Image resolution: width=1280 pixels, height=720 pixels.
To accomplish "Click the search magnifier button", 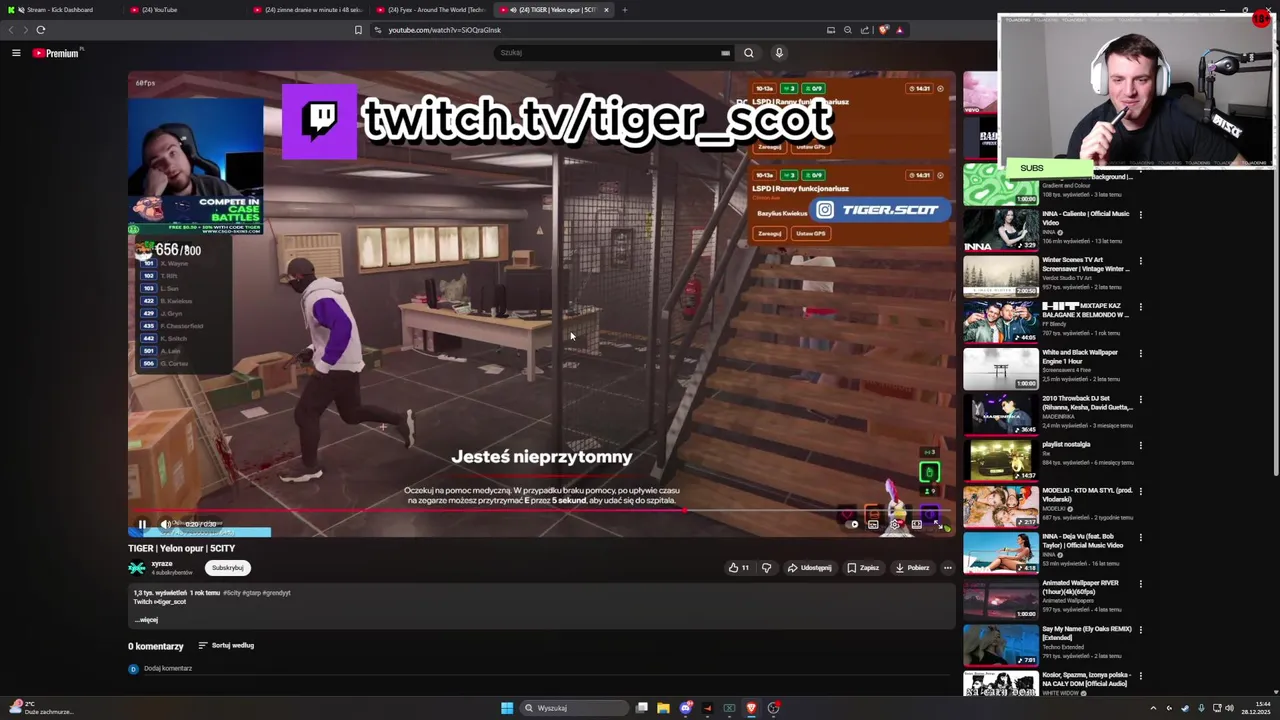I will pyautogui.click(x=748, y=53).
